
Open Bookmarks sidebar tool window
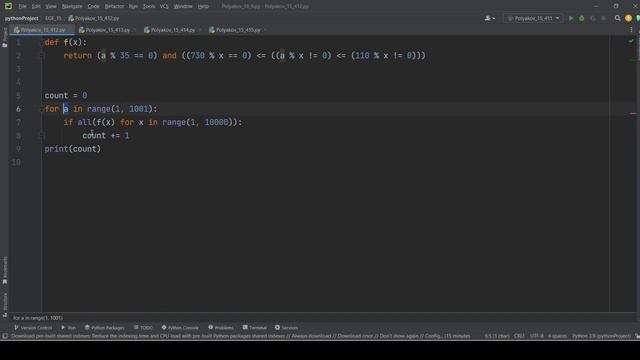click(4, 270)
